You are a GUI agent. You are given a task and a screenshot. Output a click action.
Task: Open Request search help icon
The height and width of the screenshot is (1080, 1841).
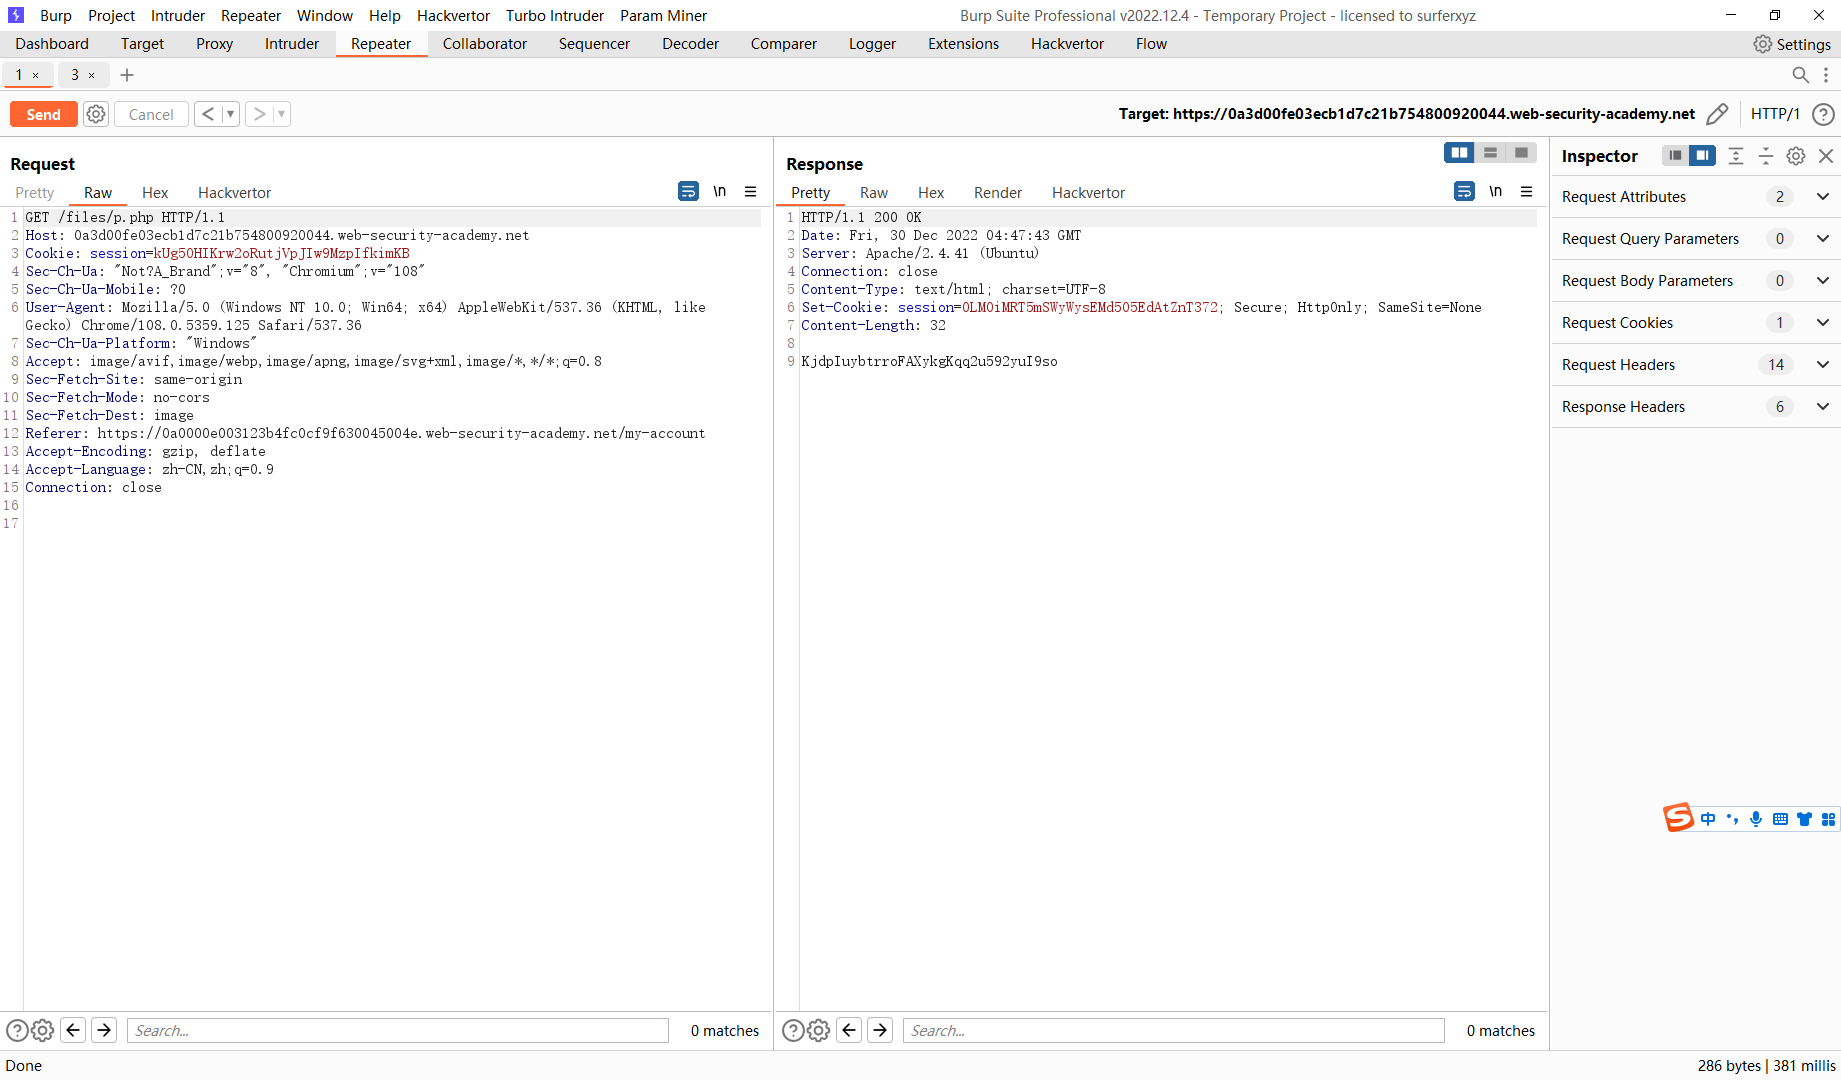click(x=17, y=1030)
